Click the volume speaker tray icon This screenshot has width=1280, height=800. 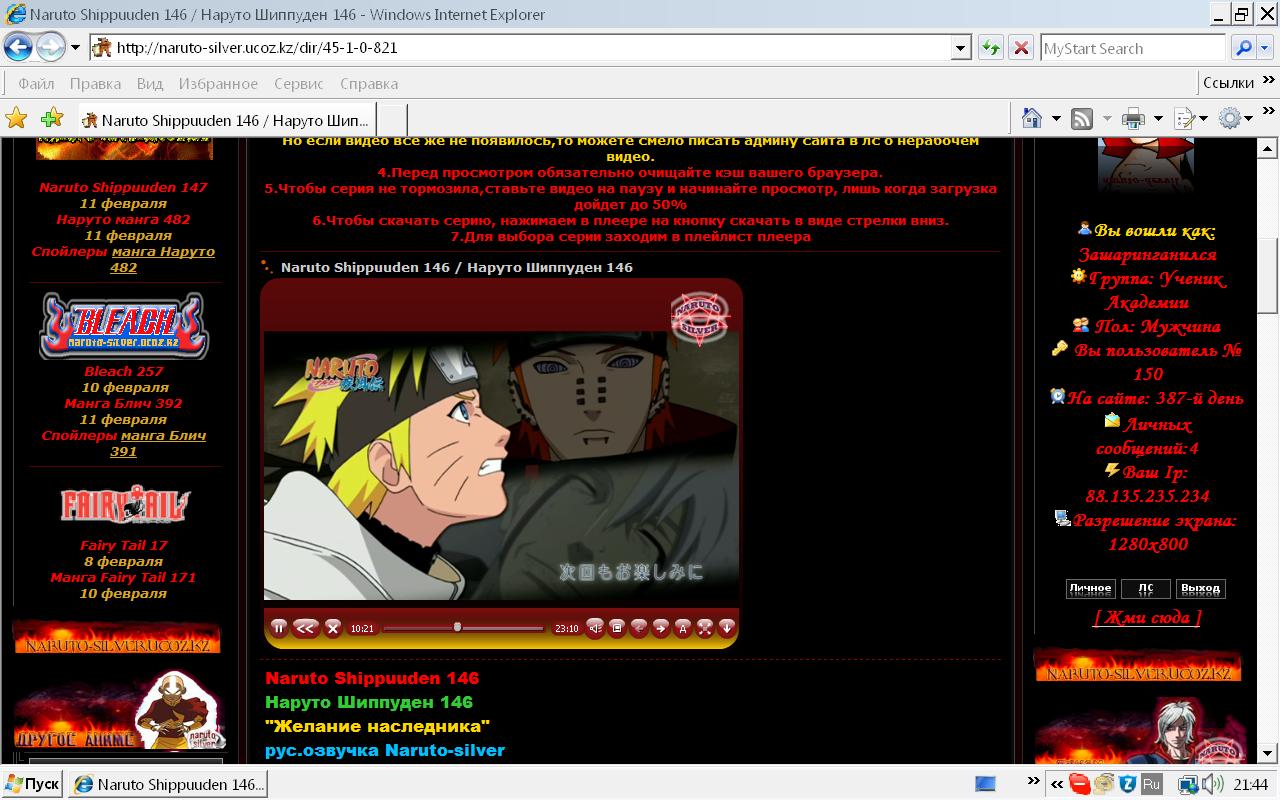pos(1212,784)
